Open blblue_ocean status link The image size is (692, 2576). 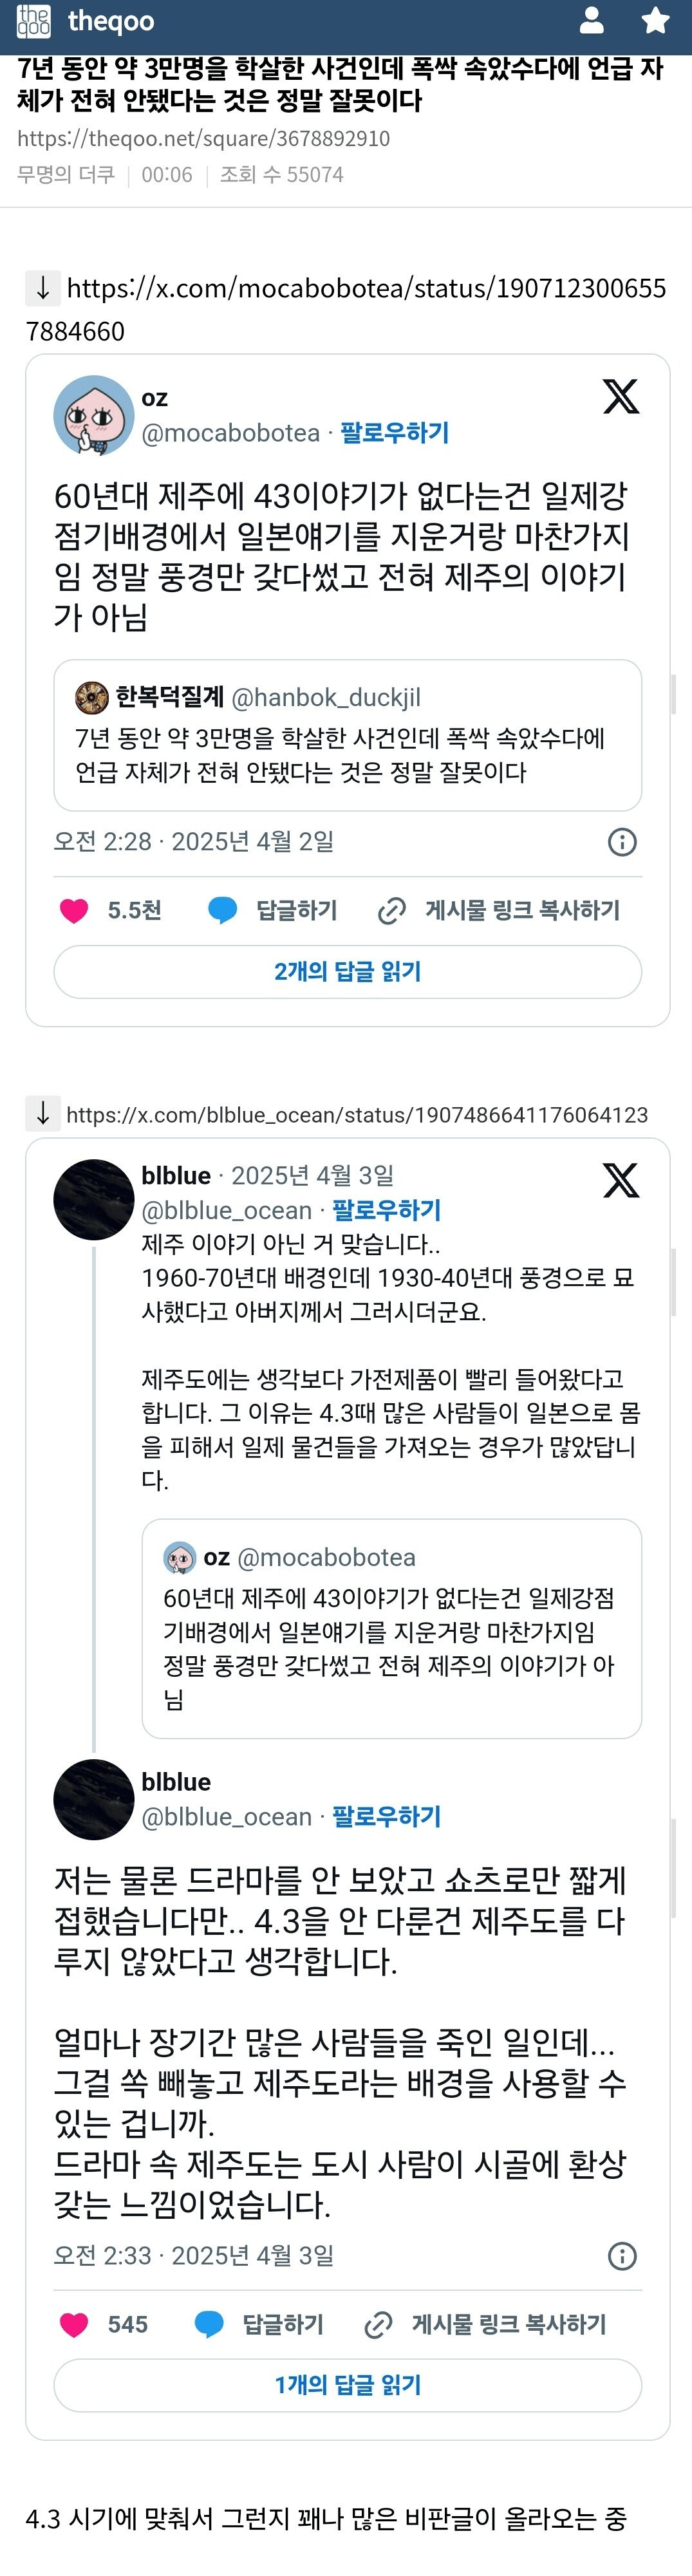pyautogui.click(x=356, y=1115)
